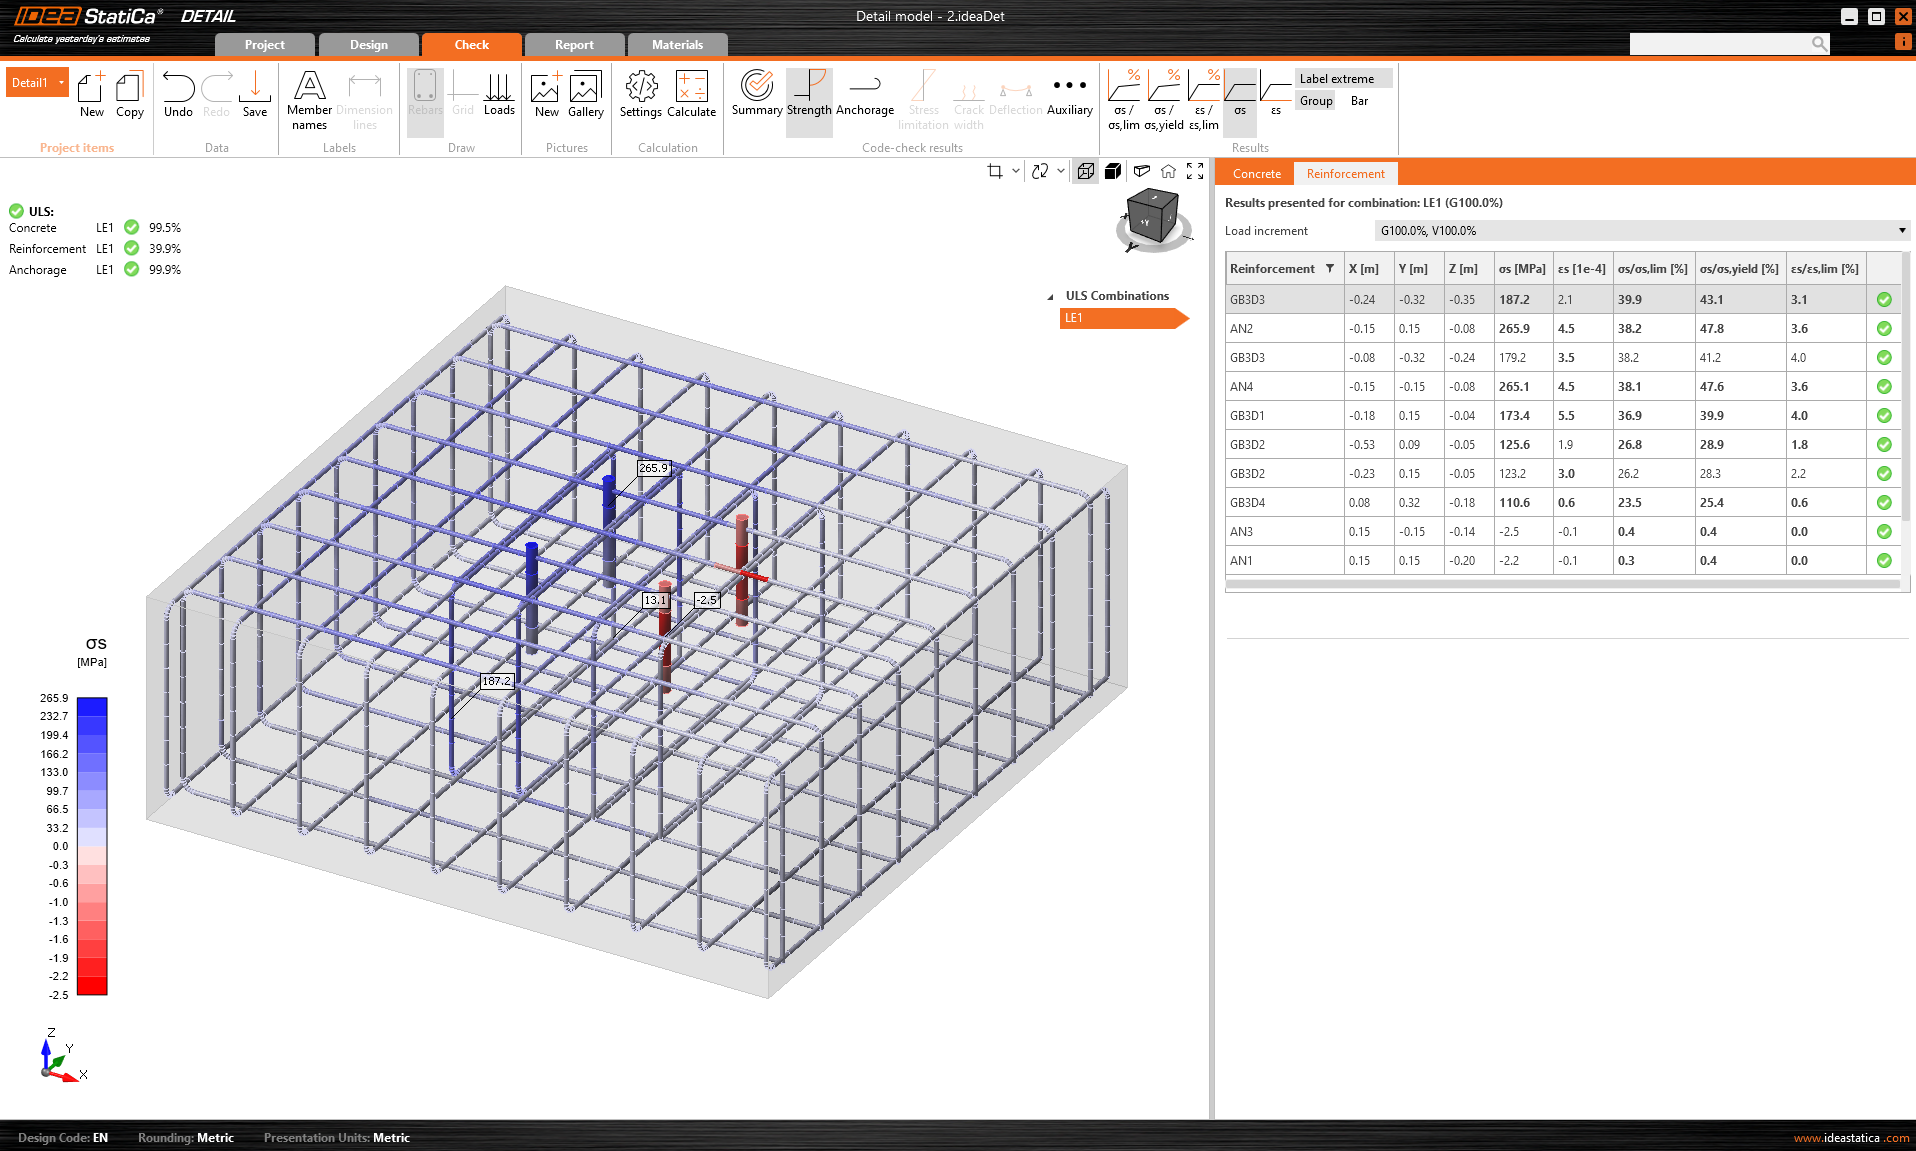This screenshot has height=1151, width=1916.
Task: Save the project with the Save button
Action: click(x=254, y=95)
